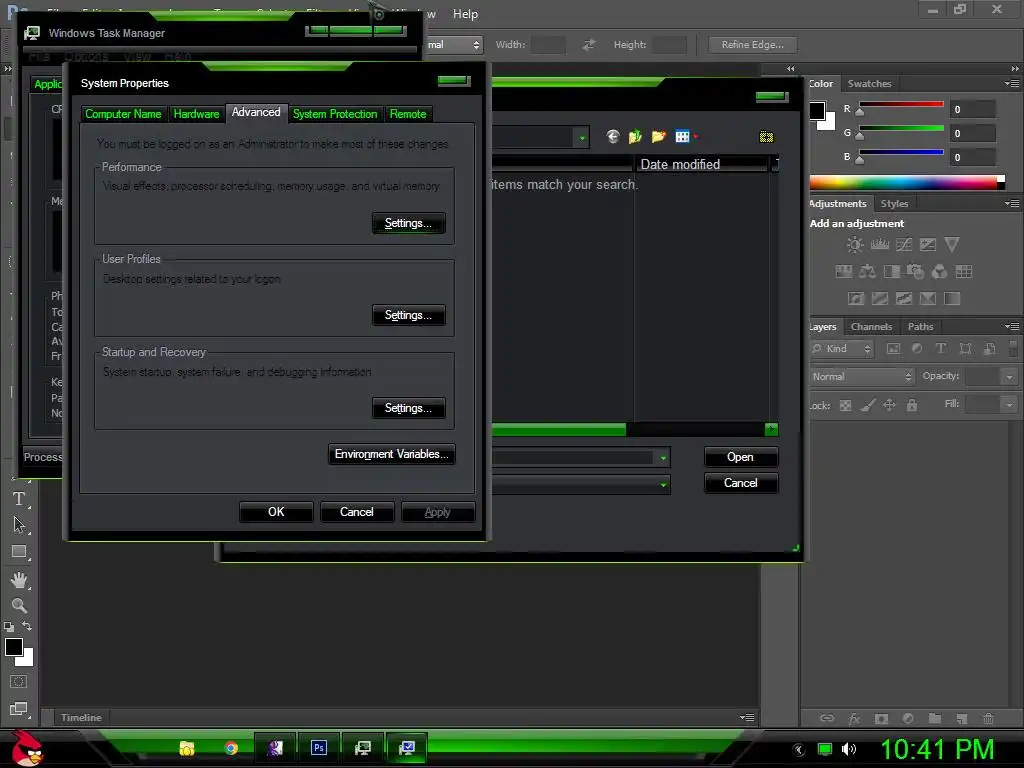1024x768 pixels.
Task: Click the black foreground color swatch in Color panel
Action: coord(816,111)
